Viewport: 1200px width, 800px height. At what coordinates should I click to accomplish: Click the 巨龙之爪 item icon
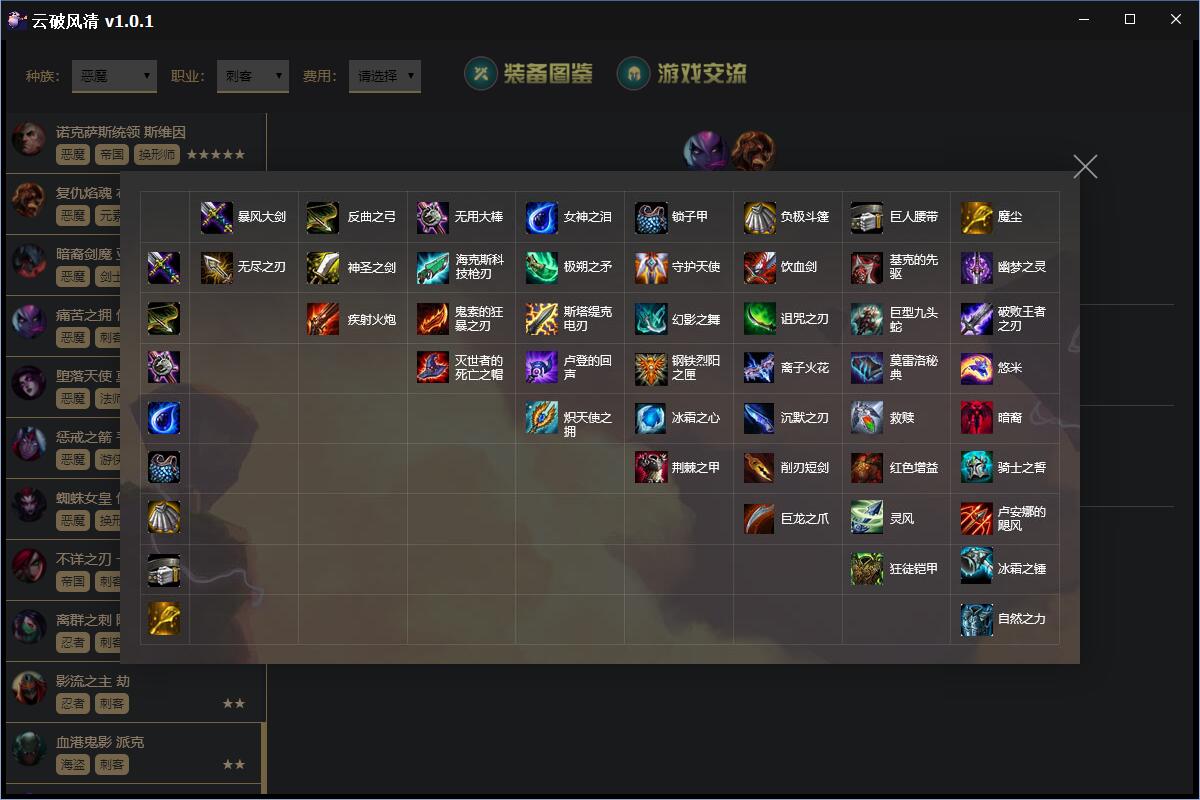(760, 518)
